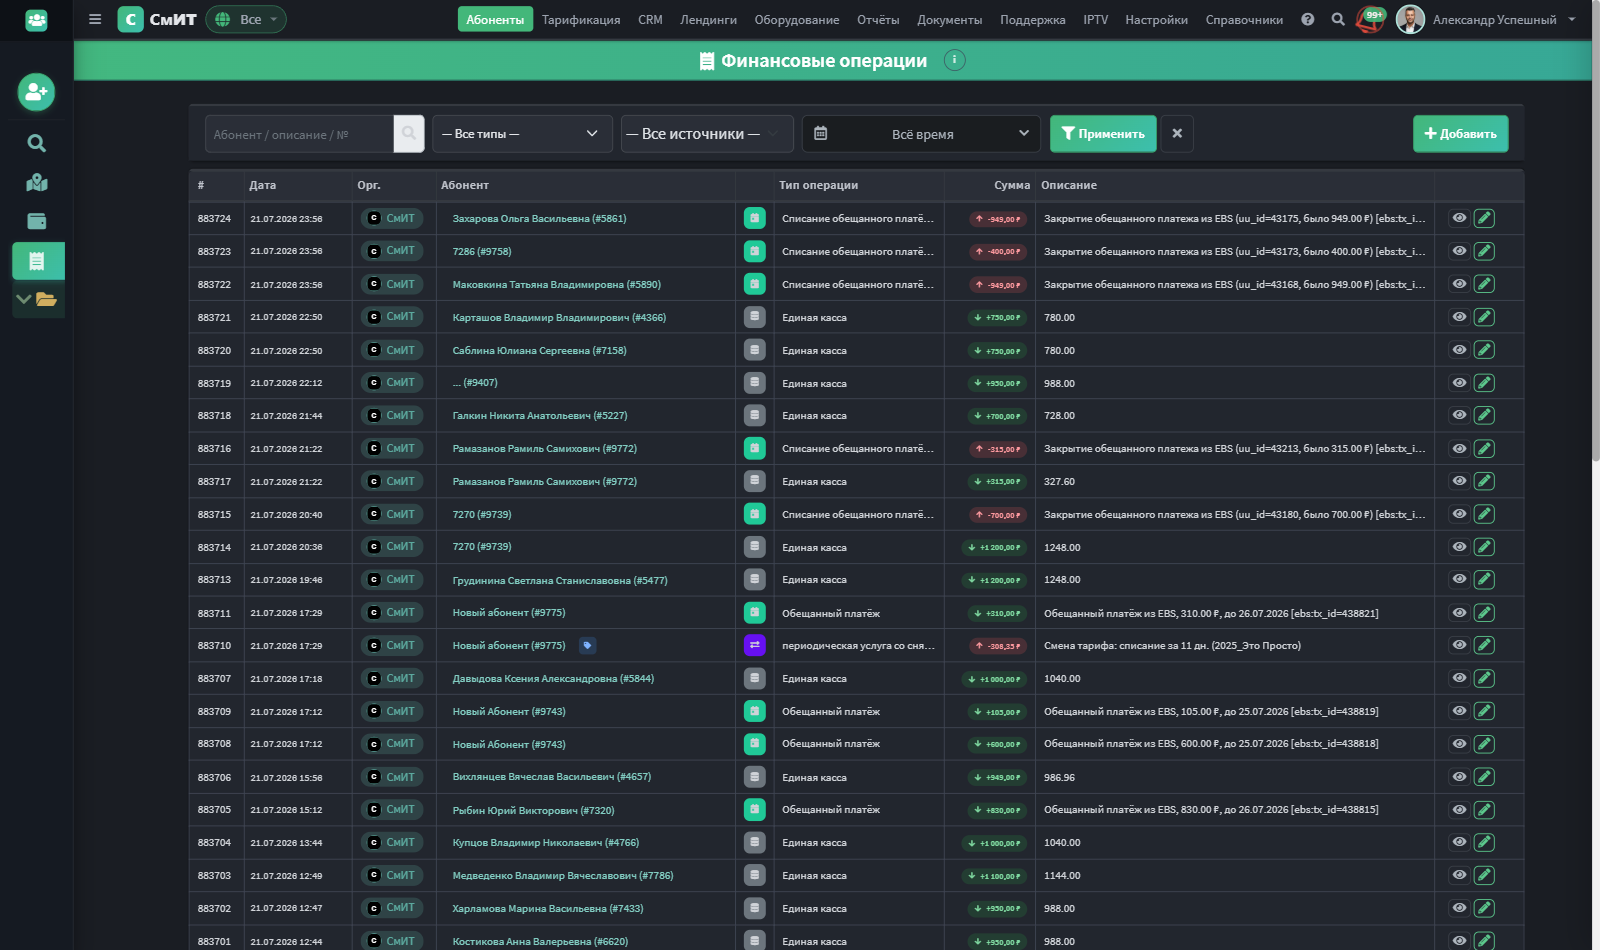Click the Применить filter button
Viewport: 1600px width, 950px height.
tap(1103, 133)
